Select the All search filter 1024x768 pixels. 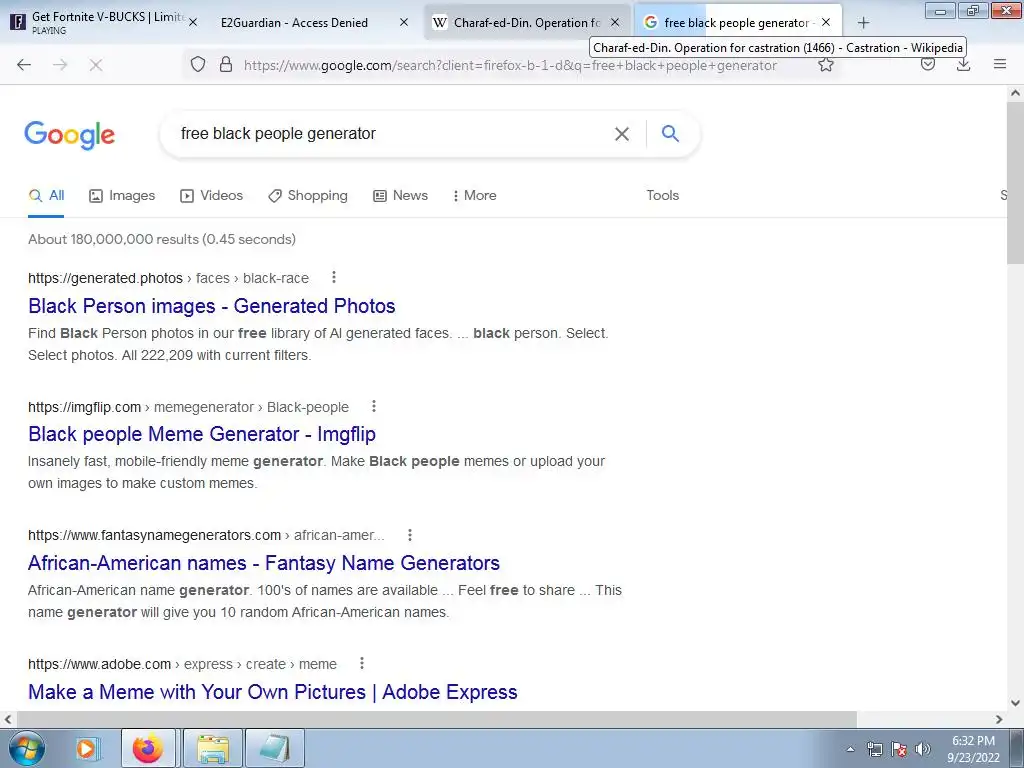46,195
